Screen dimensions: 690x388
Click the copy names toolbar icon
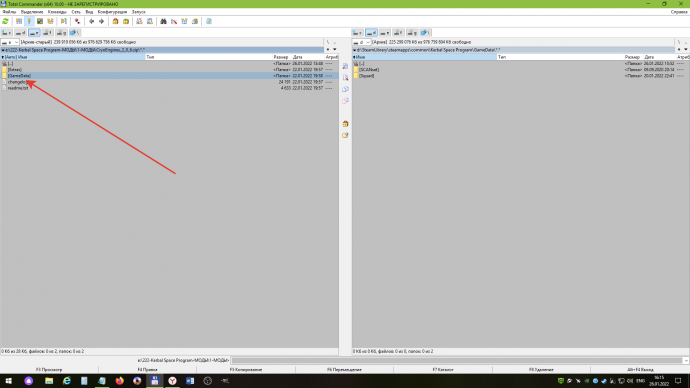click(195, 21)
